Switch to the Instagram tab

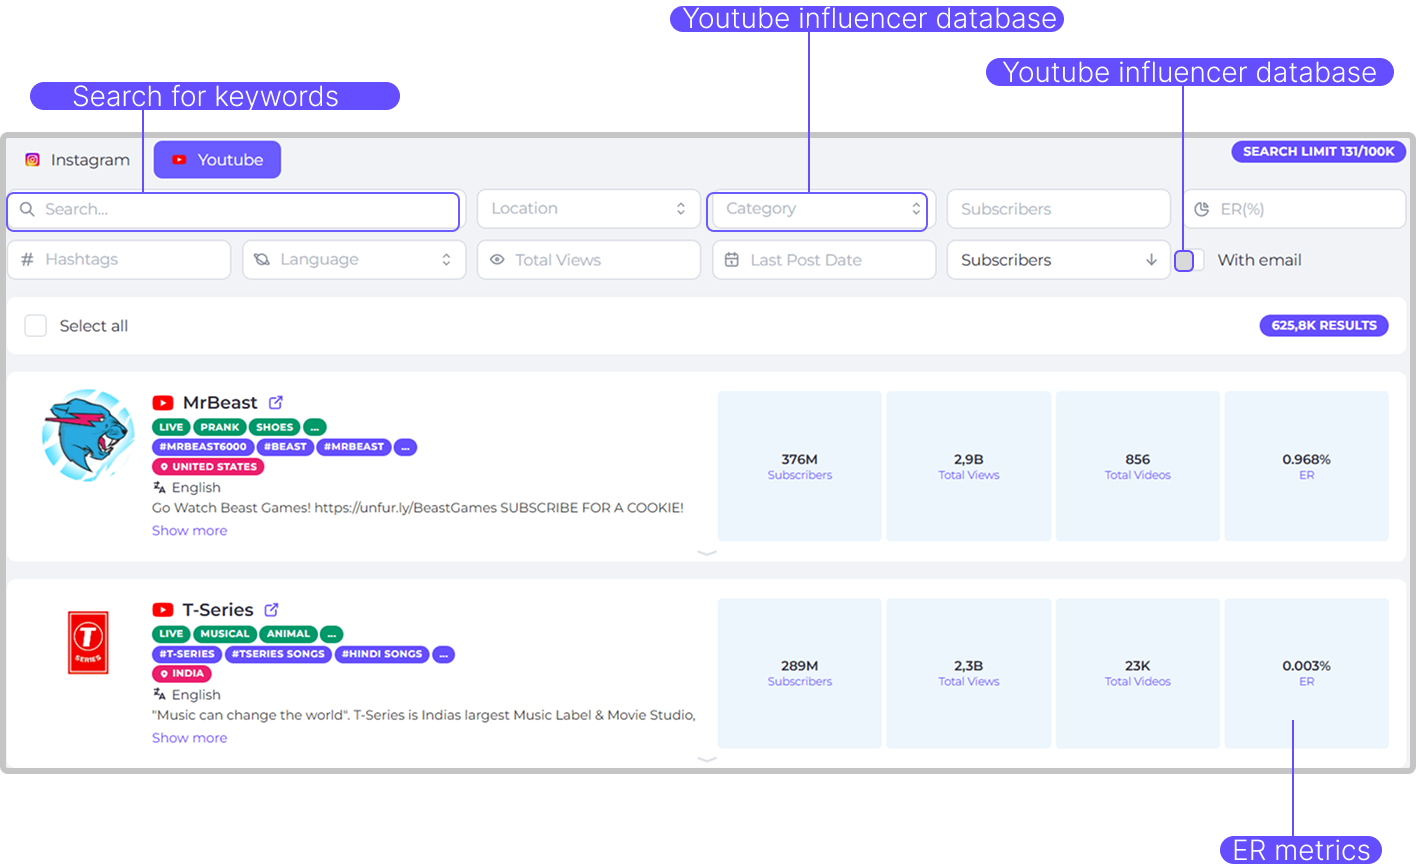click(x=77, y=160)
